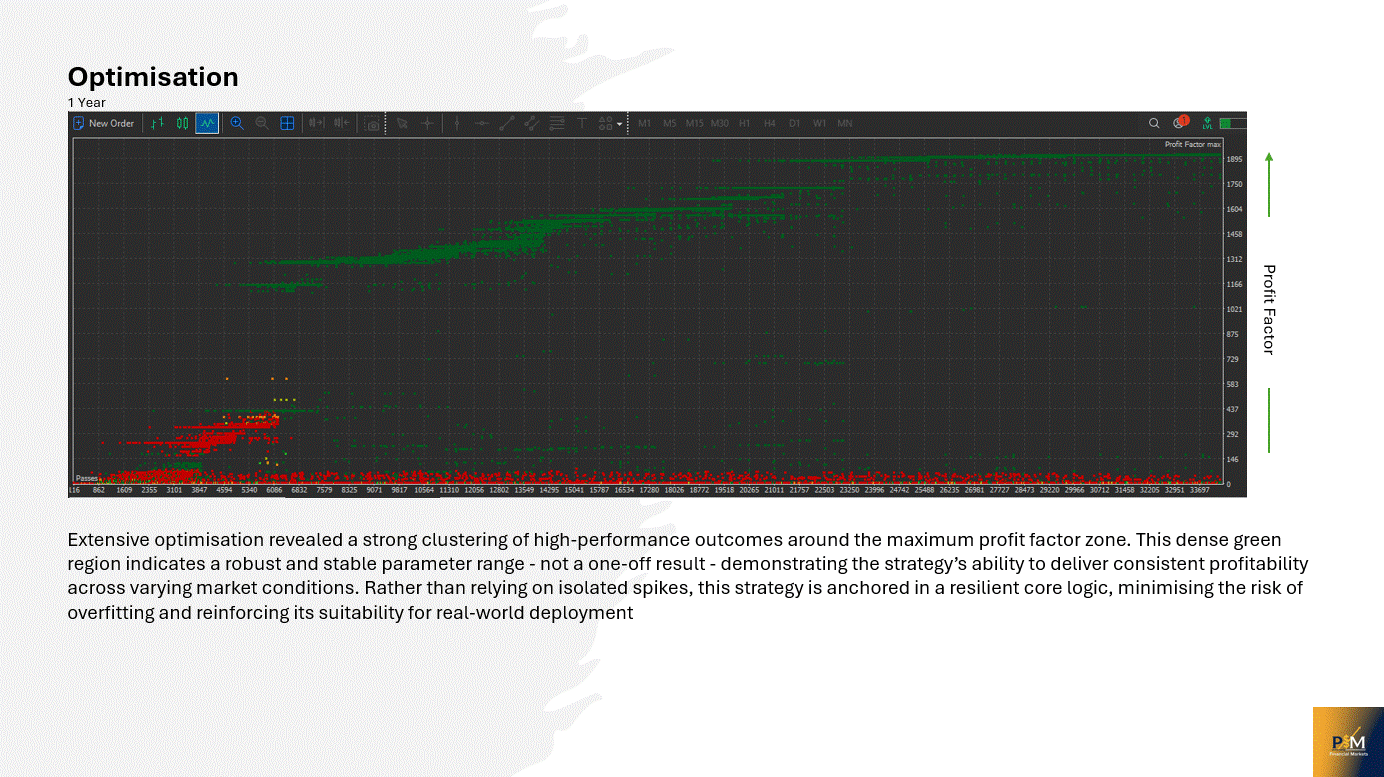Screen dimensions: 1384x777
Task: Click the 'Passes' axis label
Action: coord(87,479)
